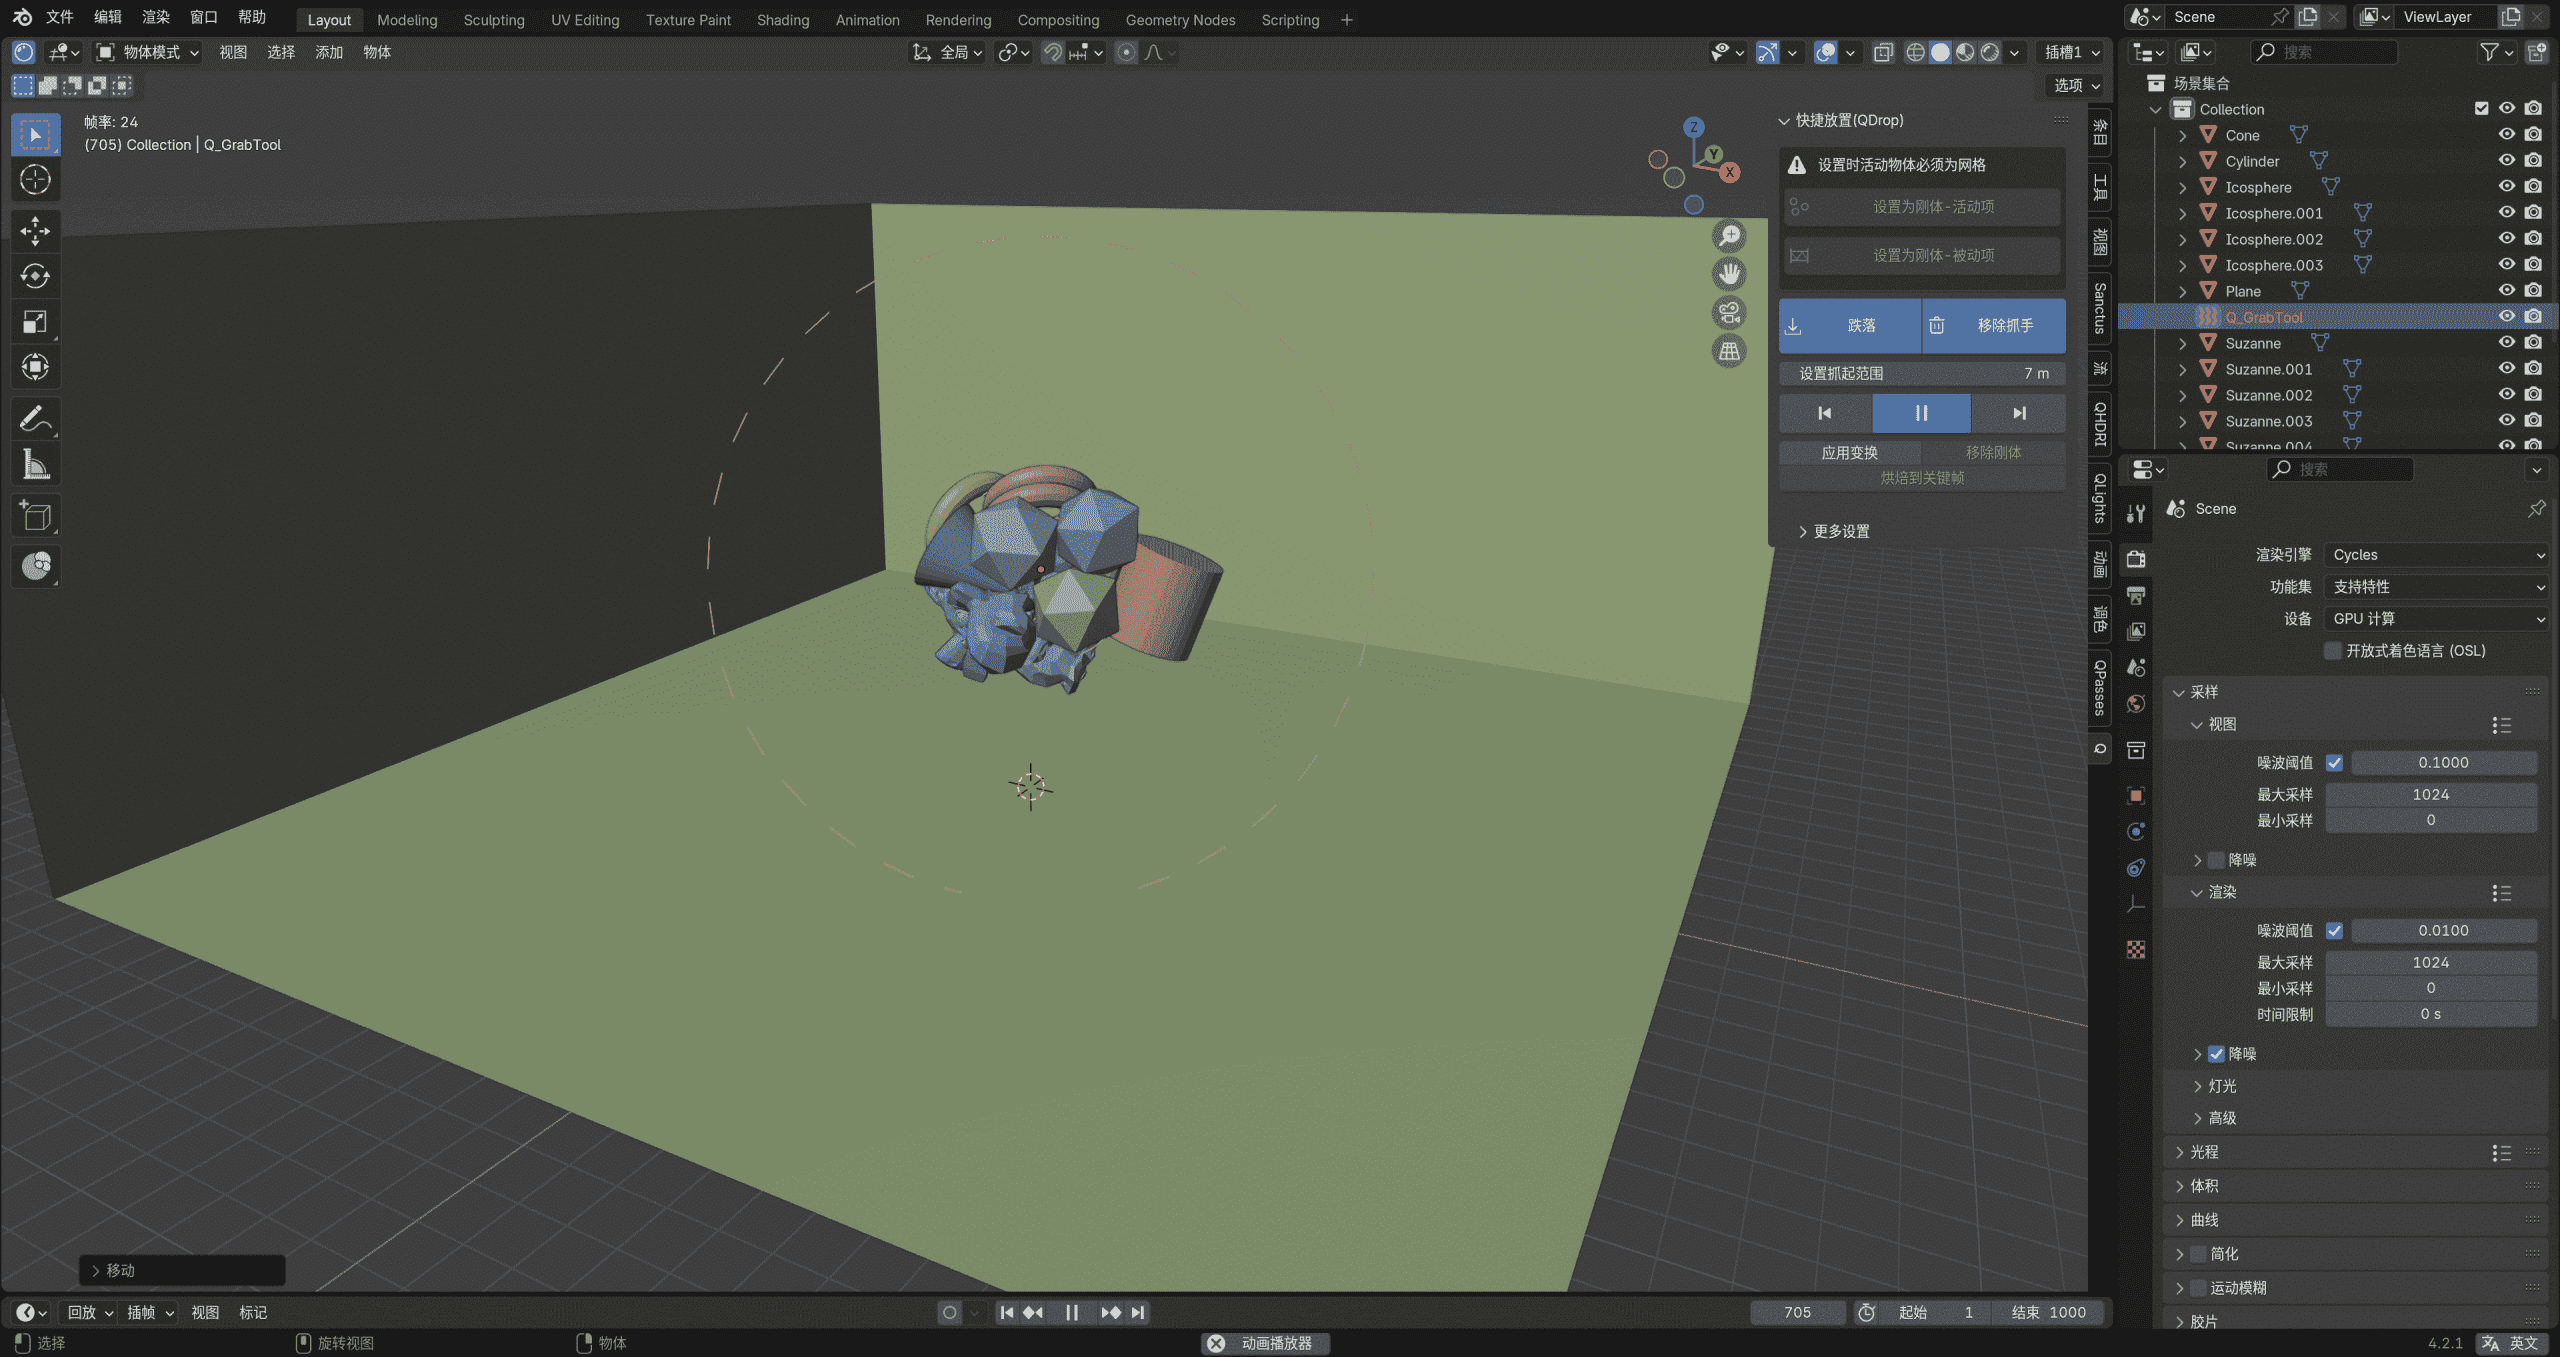Open the World properties tab icon
Viewport: 2560px width, 1357px height.
(x=2136, y=704)
